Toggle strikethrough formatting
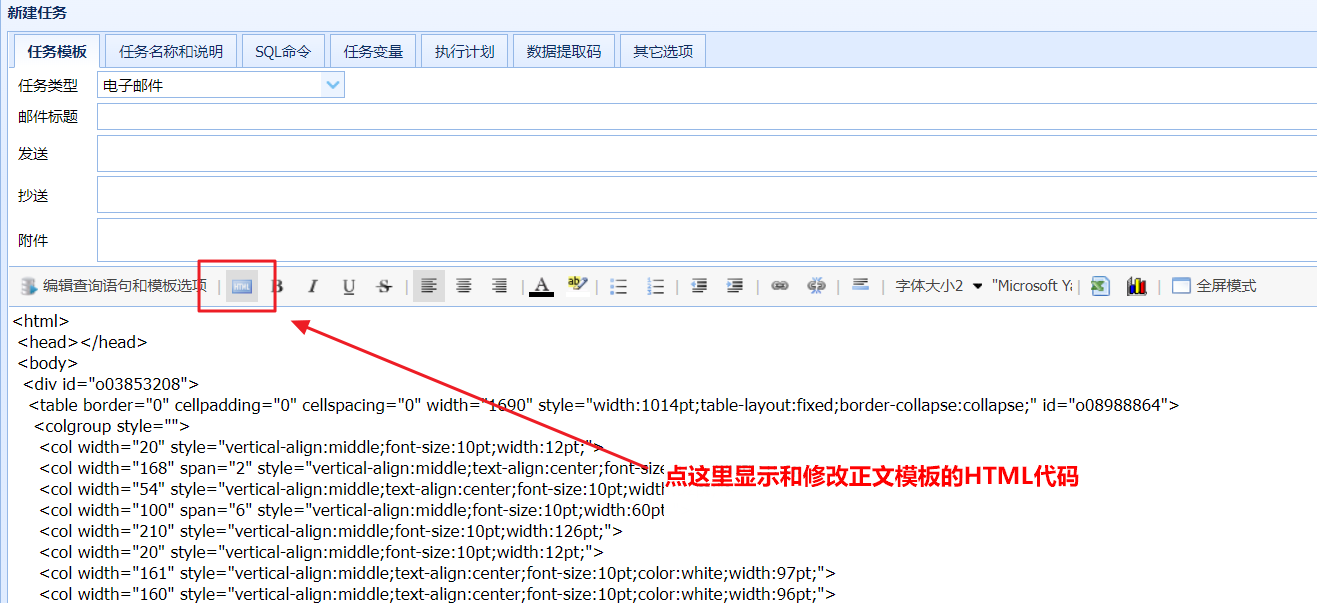Image resolution: width=1317 pixels, height=603 pixels. pos(384,286)
